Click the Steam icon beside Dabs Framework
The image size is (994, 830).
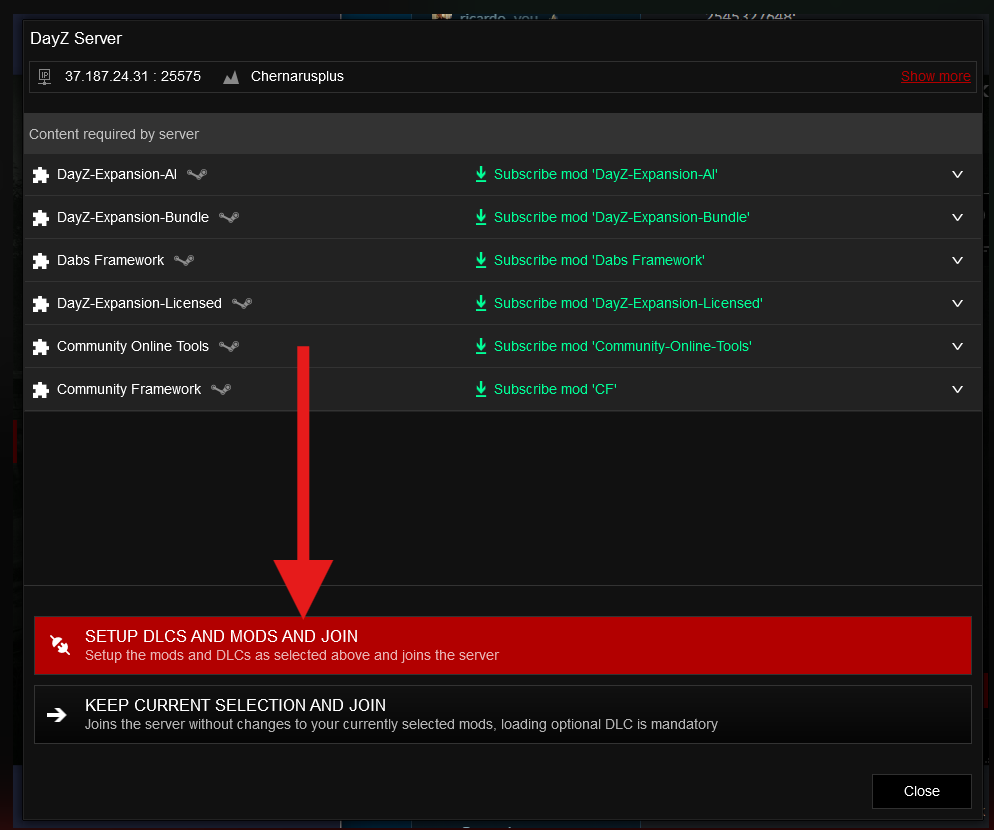pos(184,260)
